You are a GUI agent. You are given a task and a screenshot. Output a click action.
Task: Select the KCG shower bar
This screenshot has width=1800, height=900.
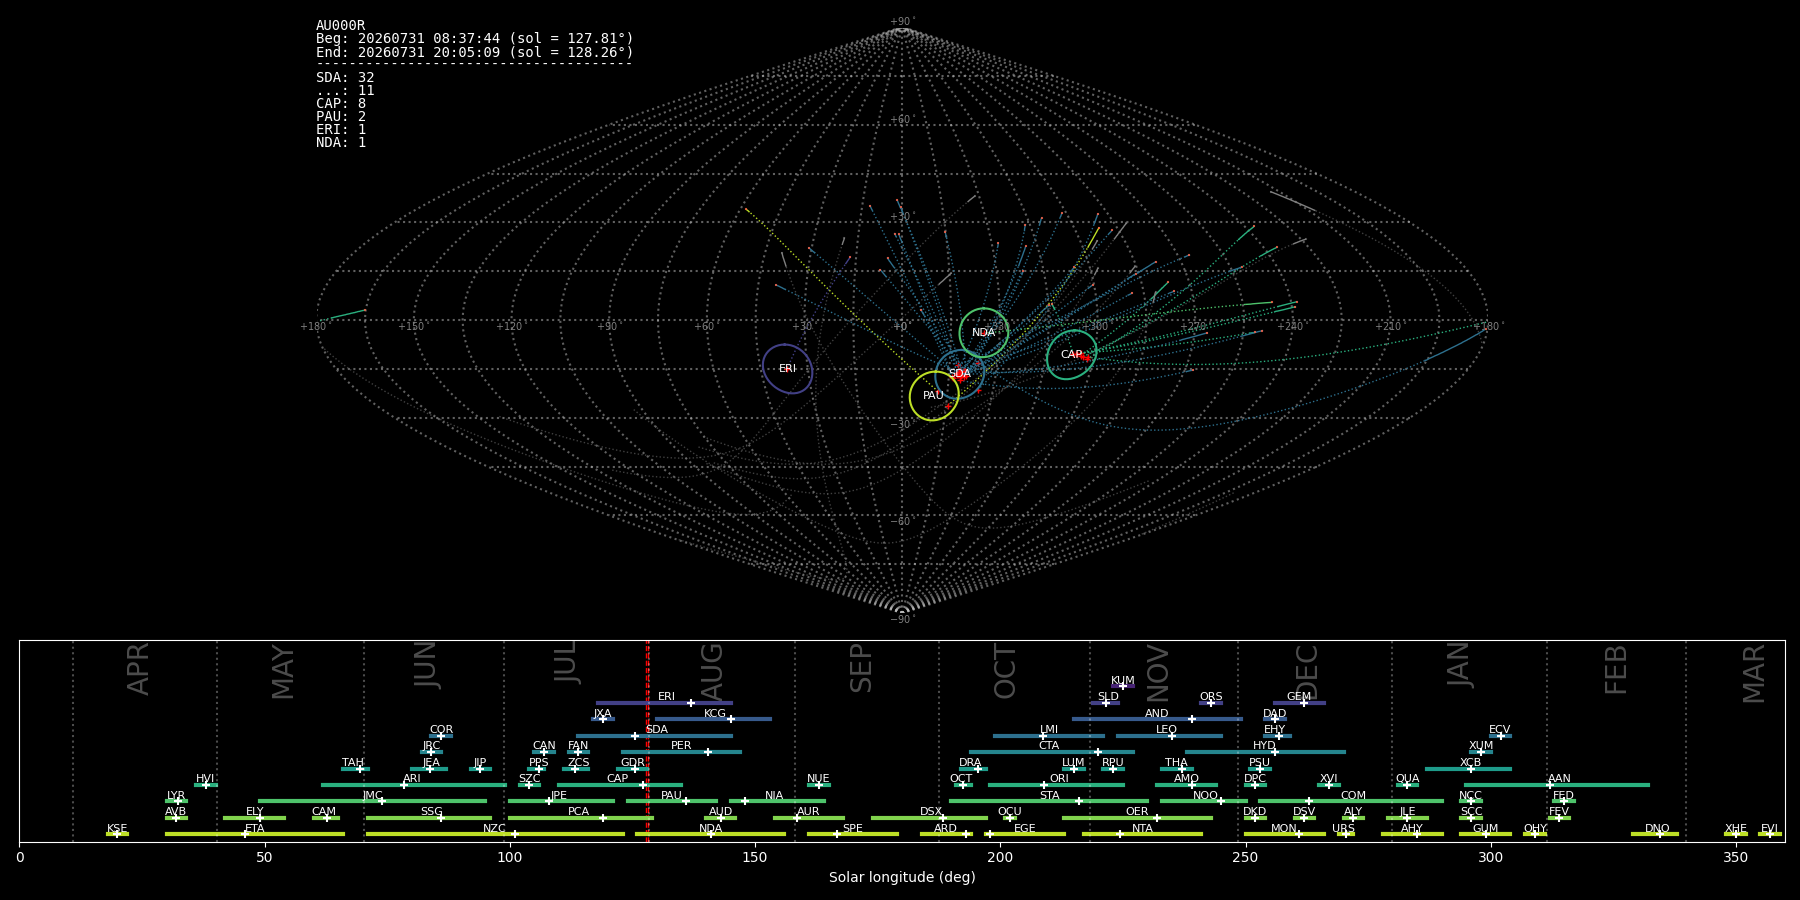click(x=713, y=719)
